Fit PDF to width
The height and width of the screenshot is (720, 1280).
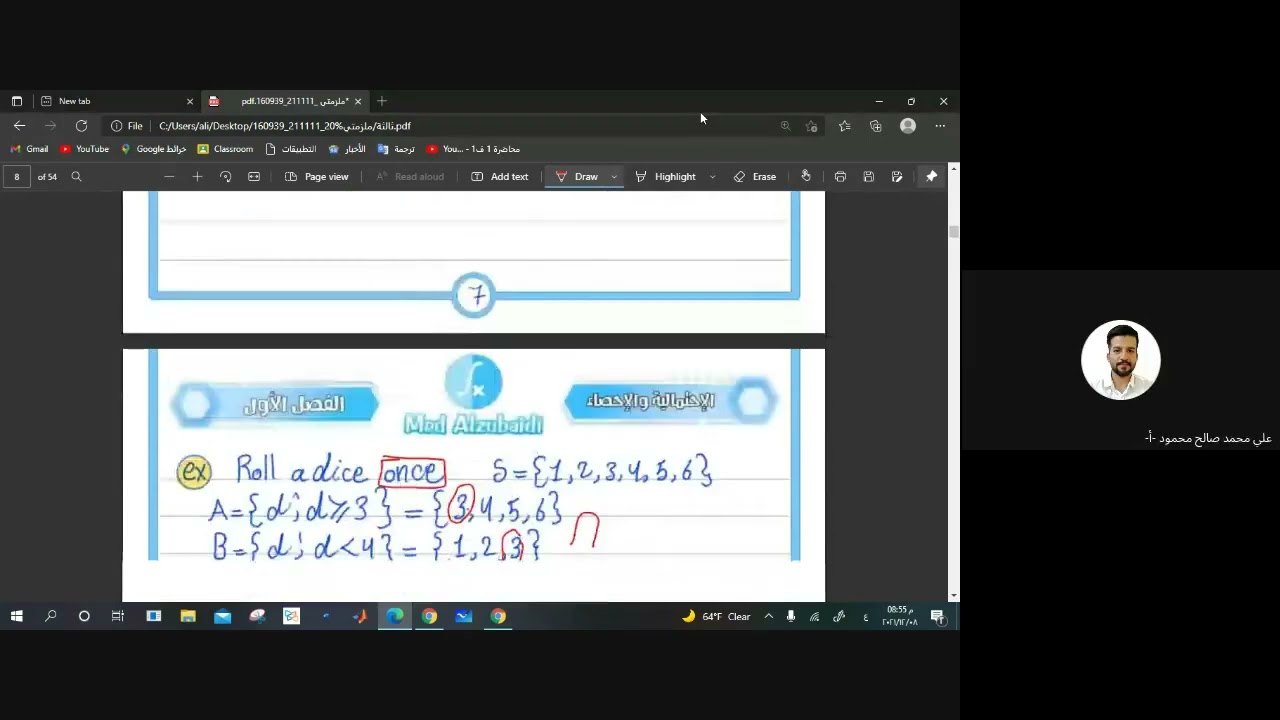pos(254,177)
